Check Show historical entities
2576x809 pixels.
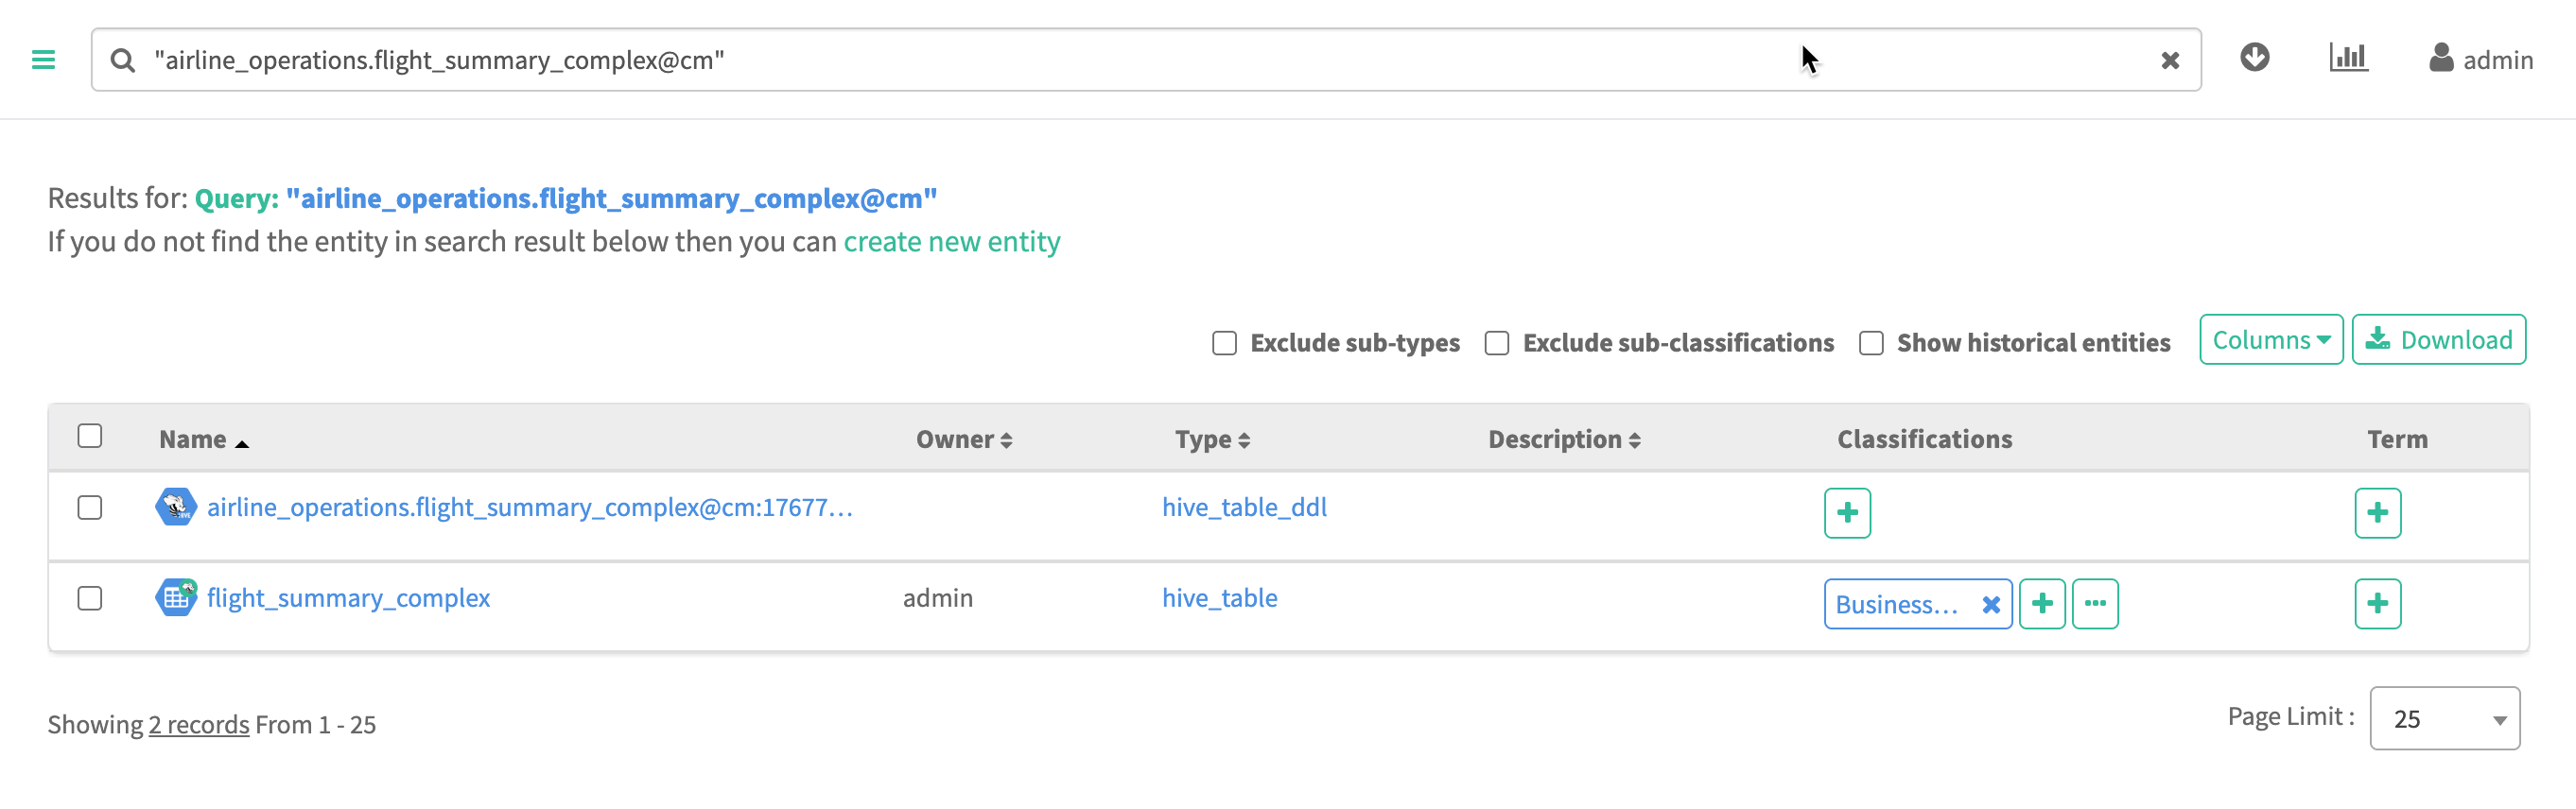[x=1870, y=343]
